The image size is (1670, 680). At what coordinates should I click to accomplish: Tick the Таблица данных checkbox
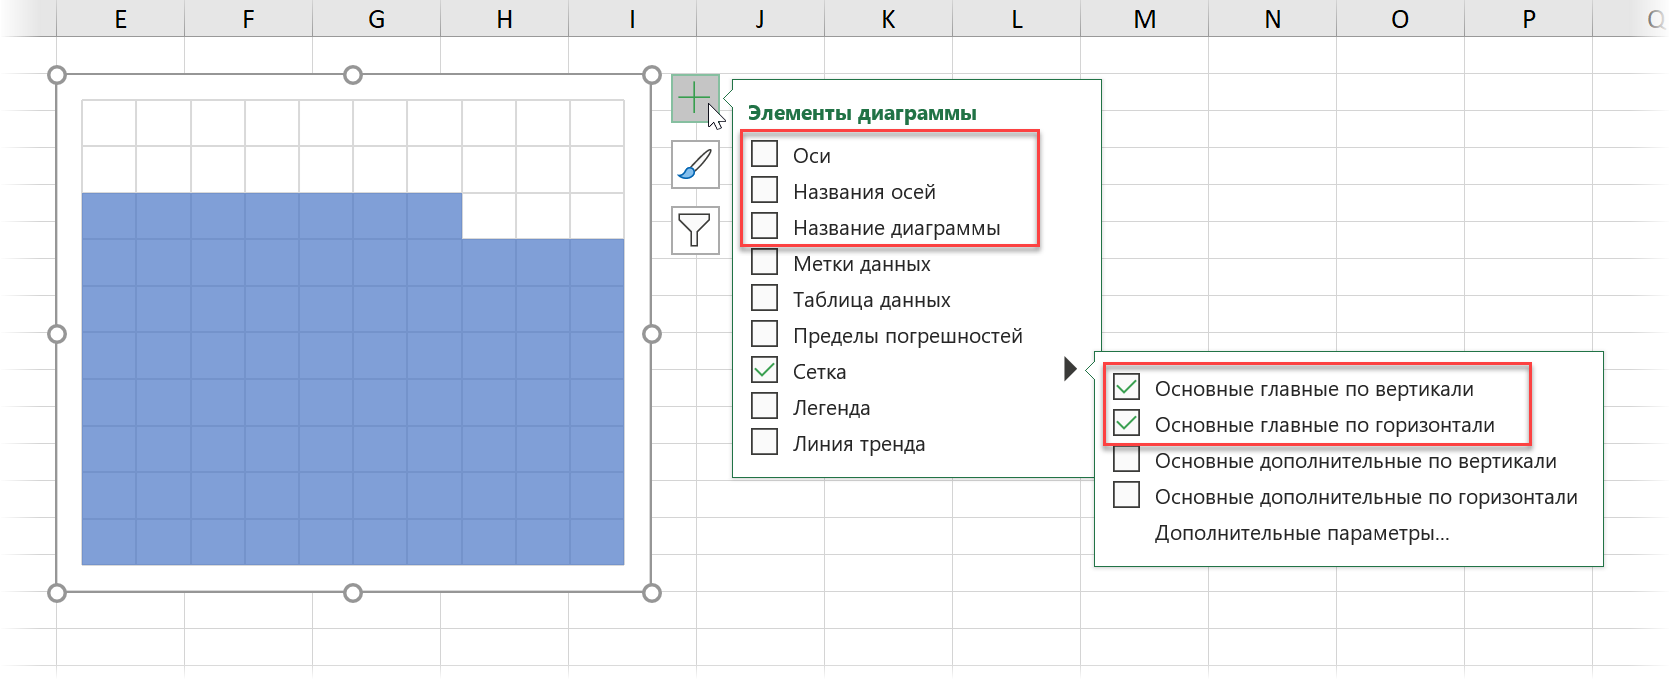click(765, 298)
